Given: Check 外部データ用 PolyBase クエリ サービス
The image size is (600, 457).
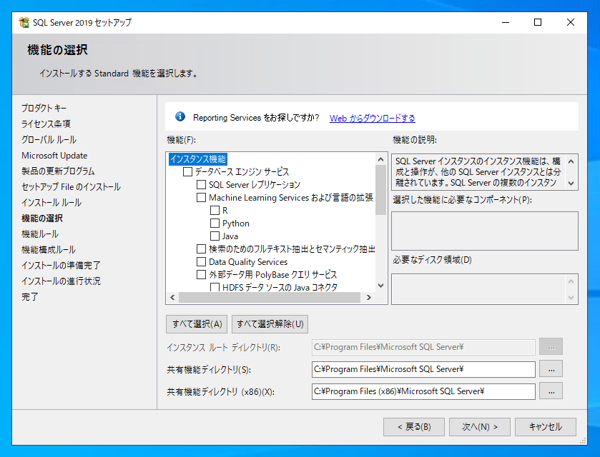Looking at the screenshot, I should coord(201,274).
